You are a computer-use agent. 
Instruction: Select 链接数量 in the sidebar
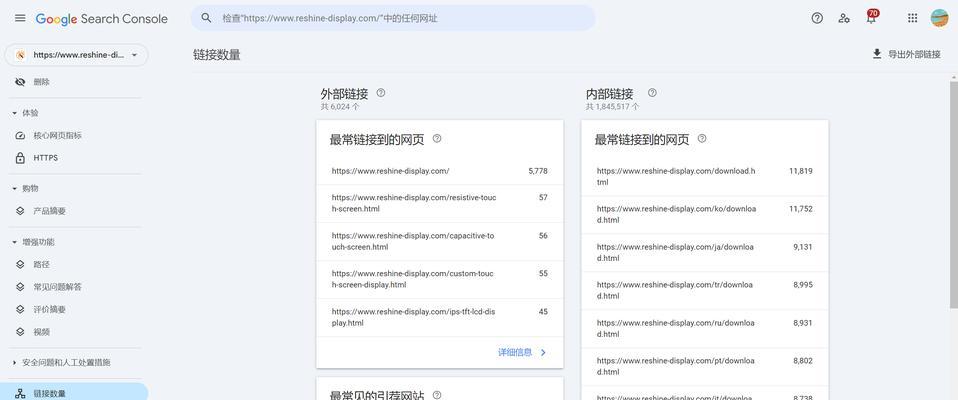73,393
